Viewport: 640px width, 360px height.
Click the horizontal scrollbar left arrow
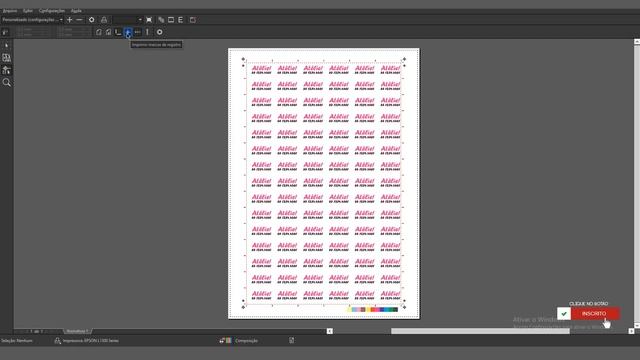pos(330,331)
